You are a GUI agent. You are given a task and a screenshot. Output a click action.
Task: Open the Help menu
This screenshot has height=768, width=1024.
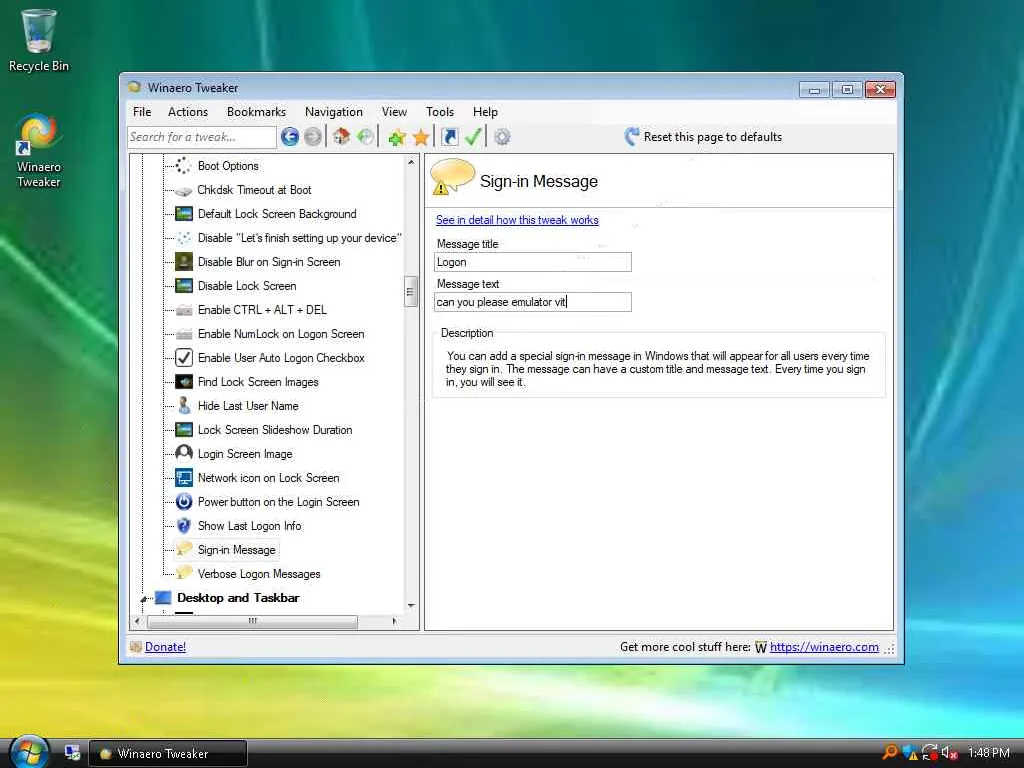click(x=485, y=112)
